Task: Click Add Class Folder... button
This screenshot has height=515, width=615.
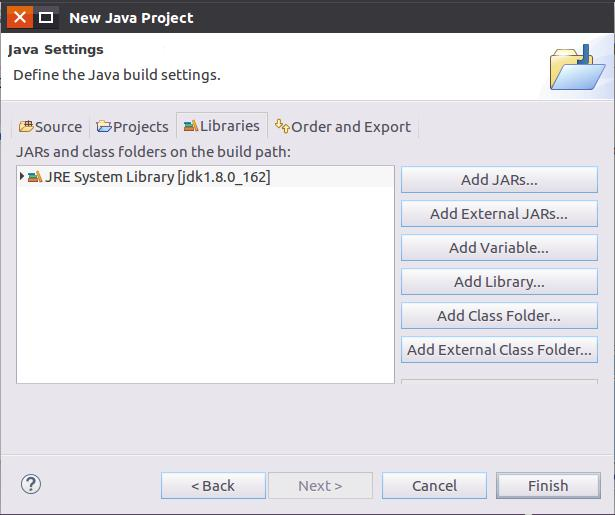Action: pyautogui.click(x=499, y=316)
